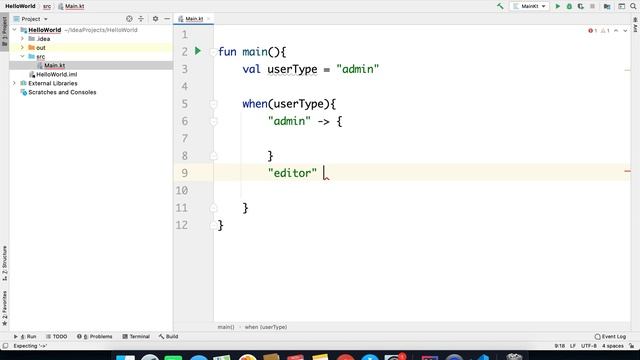Toggle read-only lock icon in status bar

pos(632,346)
